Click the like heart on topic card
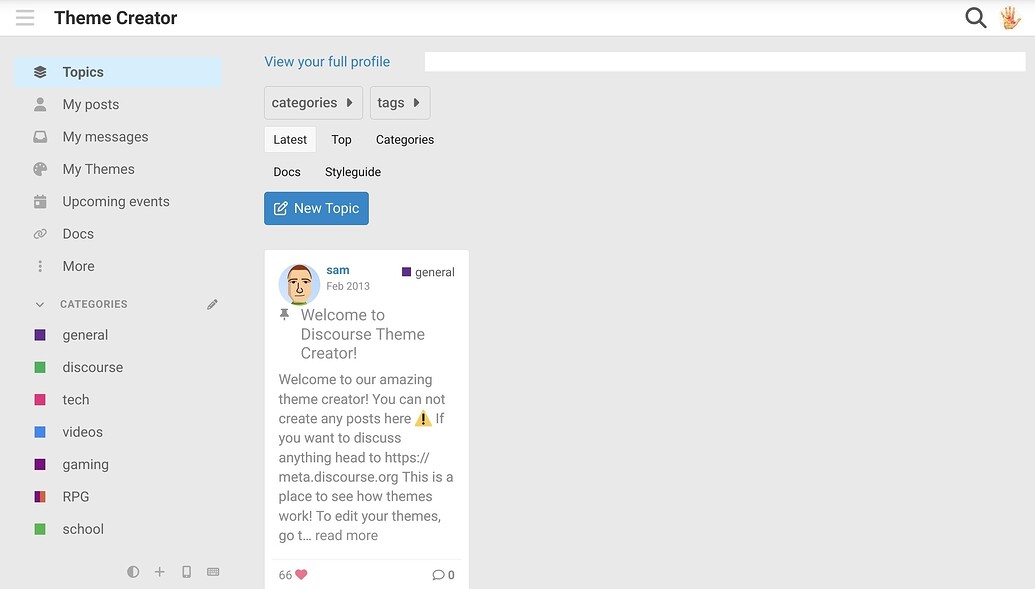Viewport: 1035px width, 589px height. coord(301,575)
